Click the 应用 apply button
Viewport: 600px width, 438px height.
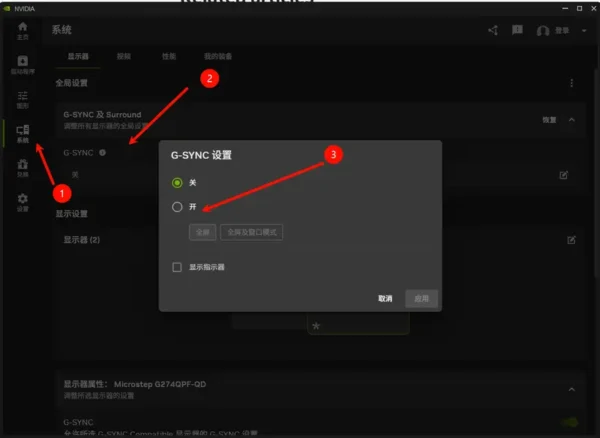[x=422, y=298]
